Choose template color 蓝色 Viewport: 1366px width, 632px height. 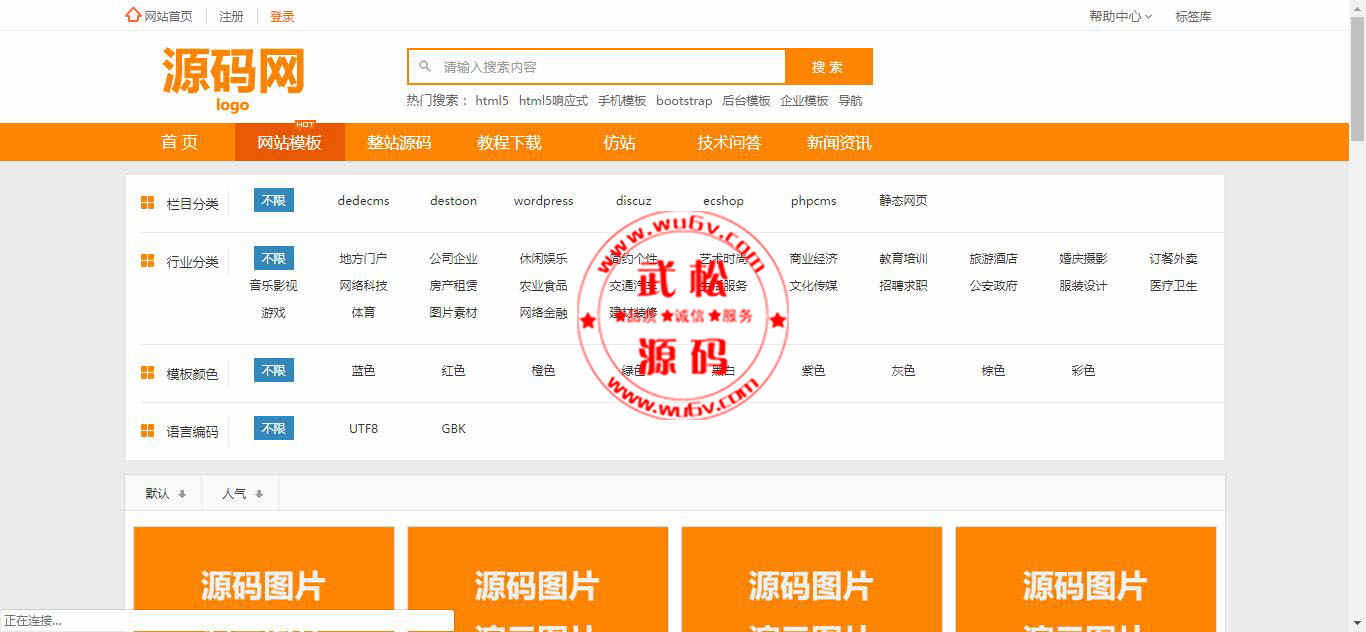(363, 371)
